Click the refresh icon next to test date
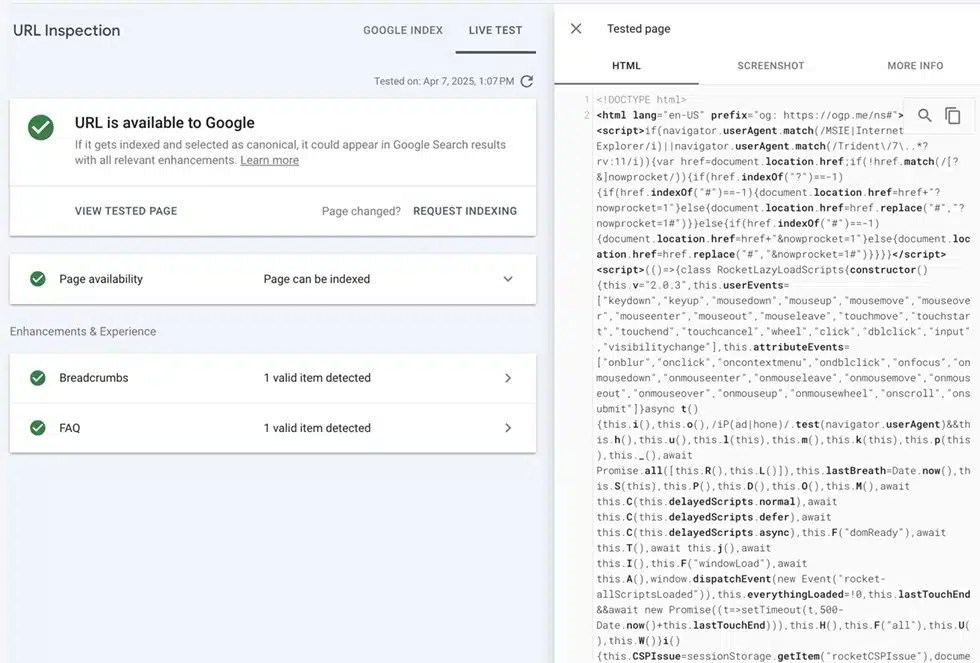 [527, 81]
